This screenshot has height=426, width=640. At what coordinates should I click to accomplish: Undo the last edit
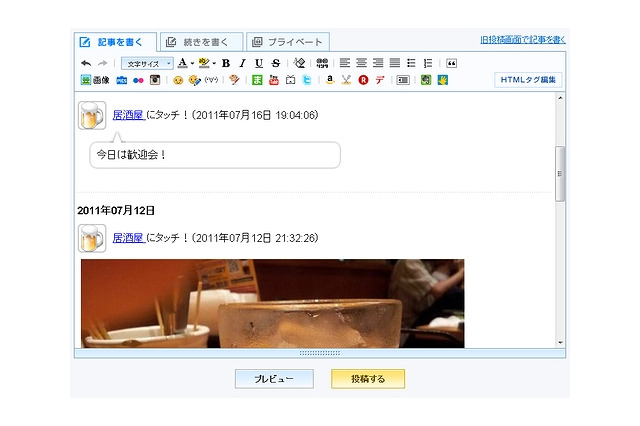pyautogui.click(x=86, y=63)
